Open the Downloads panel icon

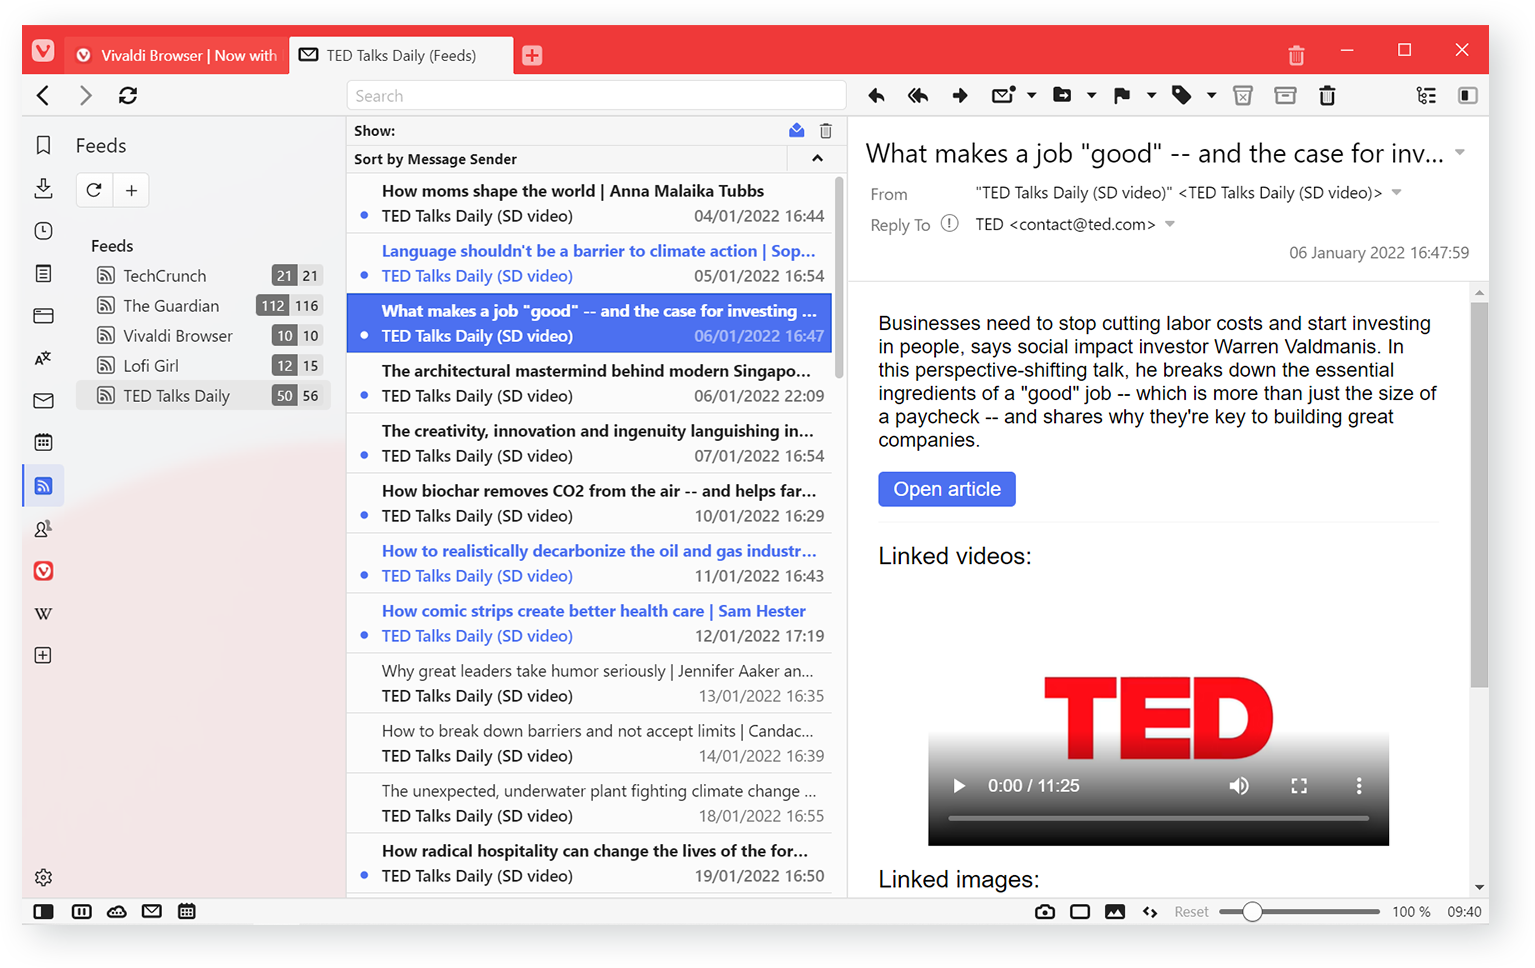[43, 188]
